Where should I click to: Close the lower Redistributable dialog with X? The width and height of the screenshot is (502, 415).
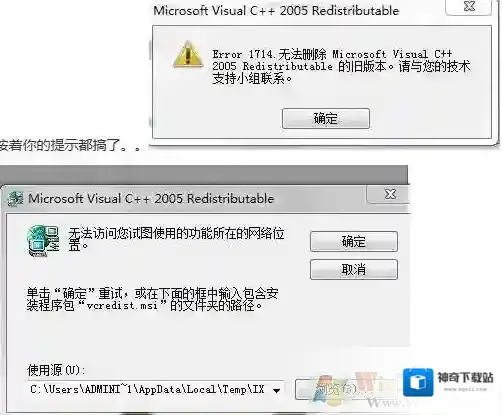(390, 194)
